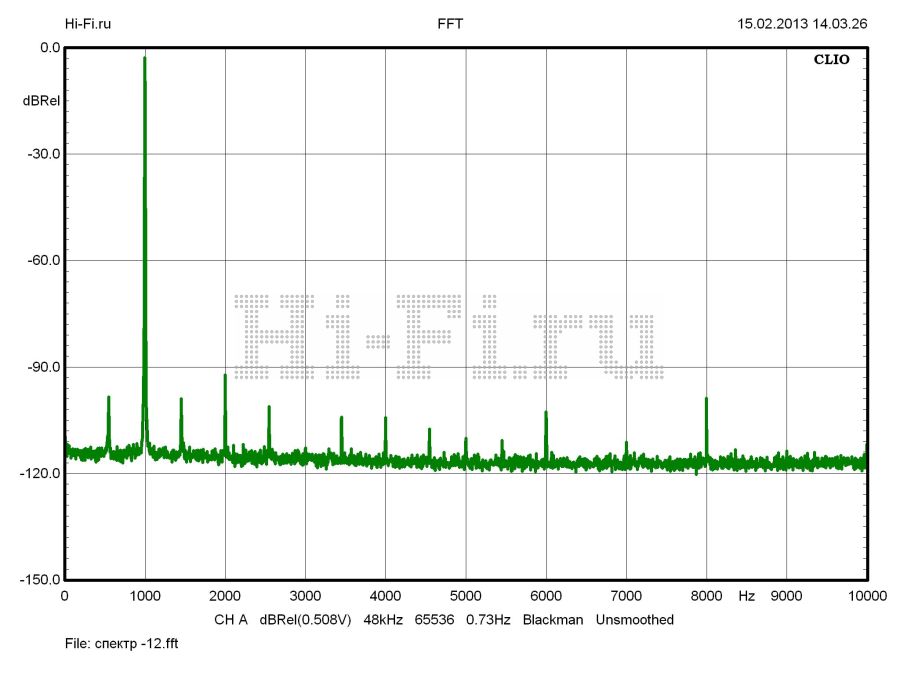Click the CLIO logo in the chart corner
The height and width of the screenshot is (675, 900).
coord(831,60)
